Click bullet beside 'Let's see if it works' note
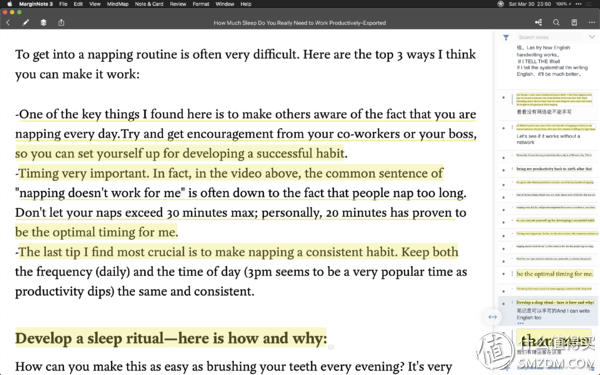The width and height of the screenshot is (600, 375). pyautogui.click(x=503, y=128)
